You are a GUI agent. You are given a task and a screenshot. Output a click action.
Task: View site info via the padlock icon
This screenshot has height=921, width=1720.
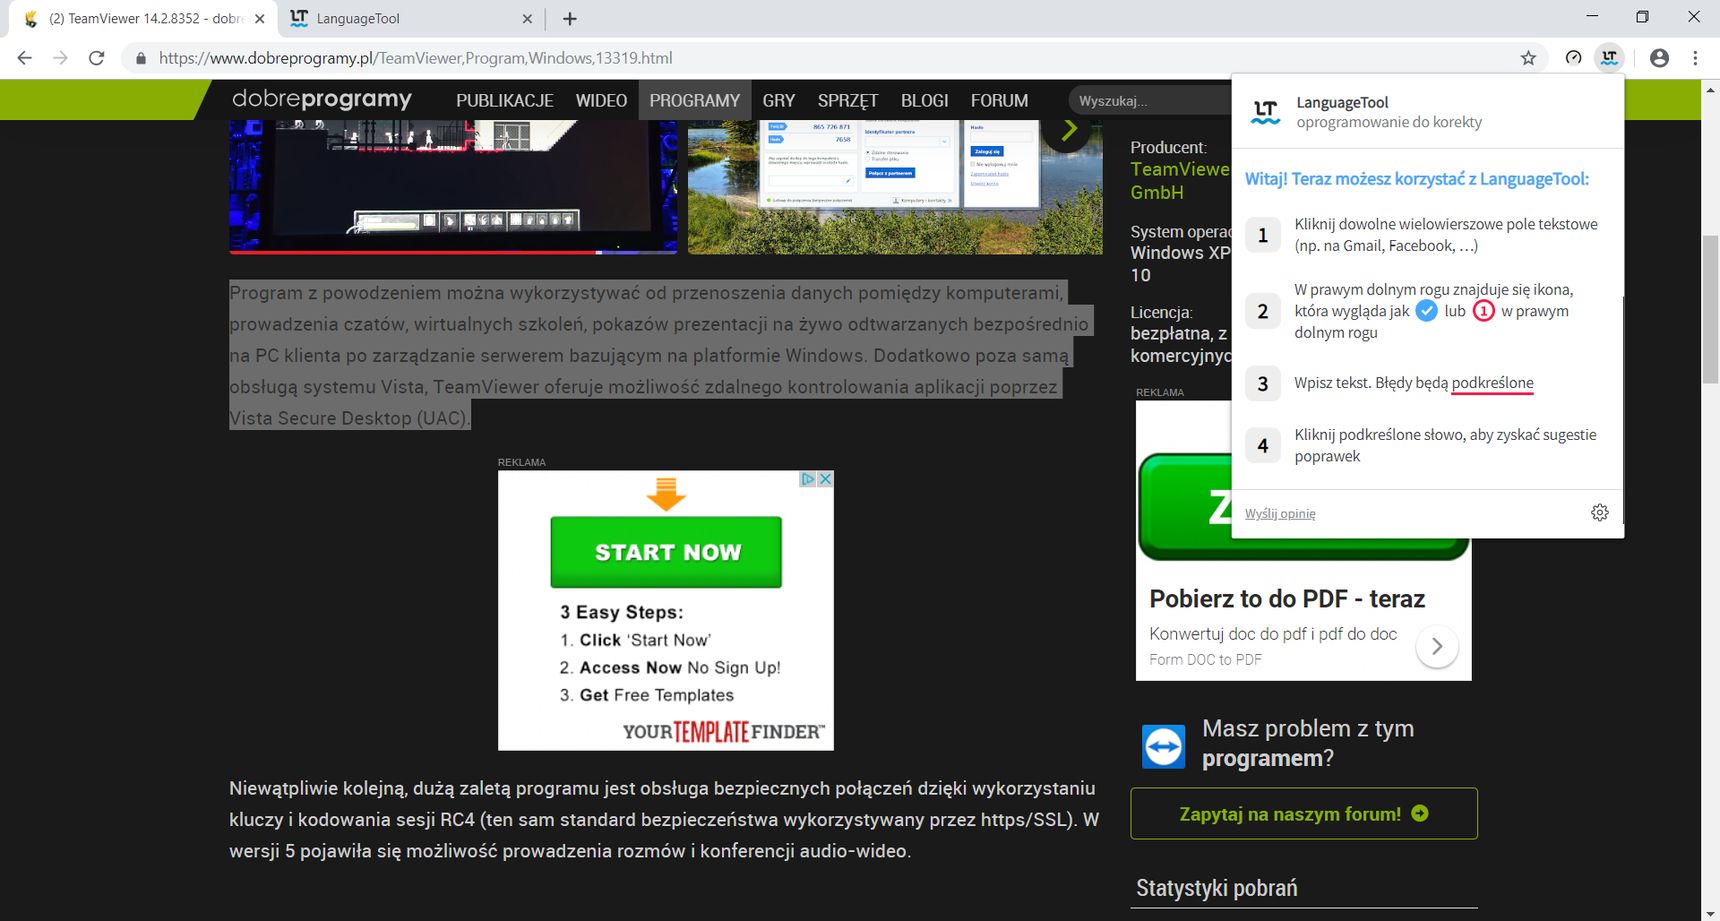(x=141, y=58)
